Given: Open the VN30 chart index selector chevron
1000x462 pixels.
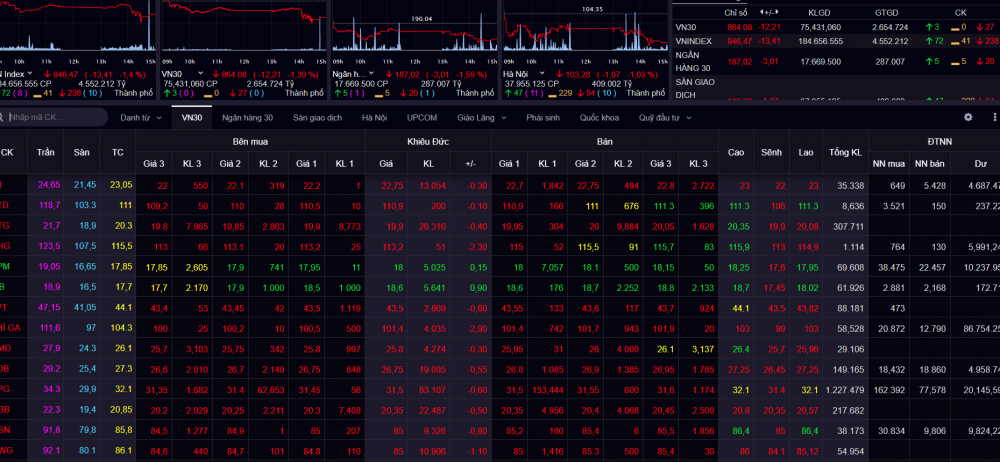Looking at the screenshot, I should click(x=200, y=73).
